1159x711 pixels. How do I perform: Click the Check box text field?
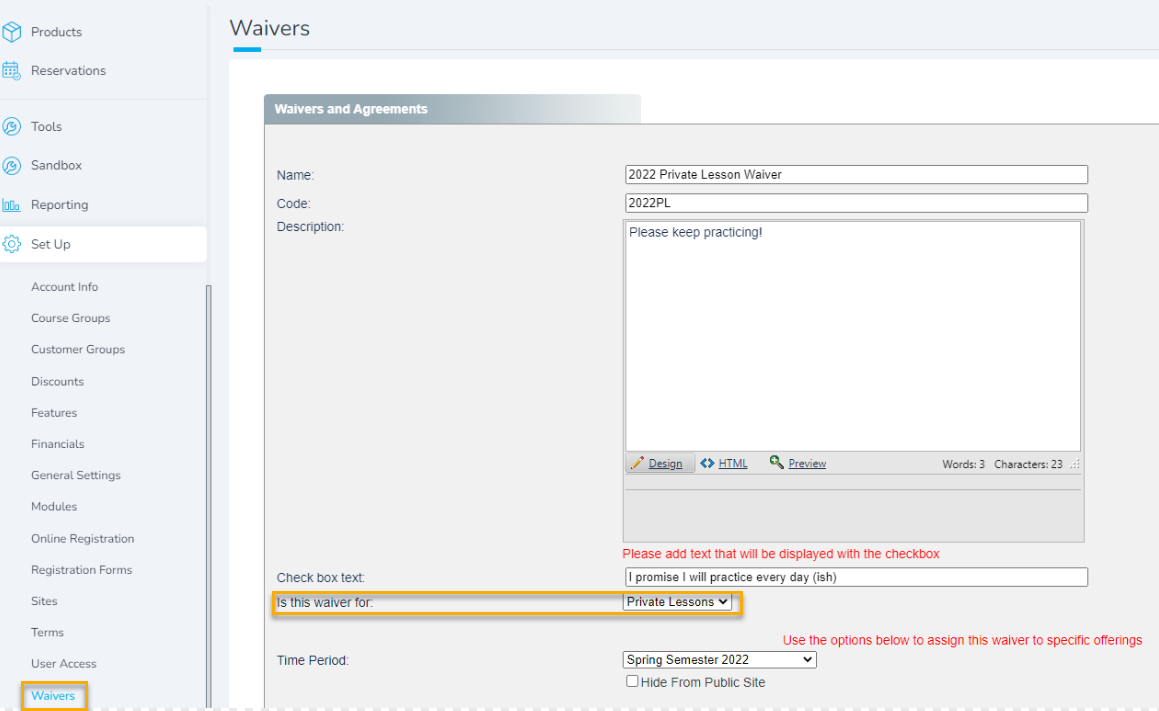(856, 576)
